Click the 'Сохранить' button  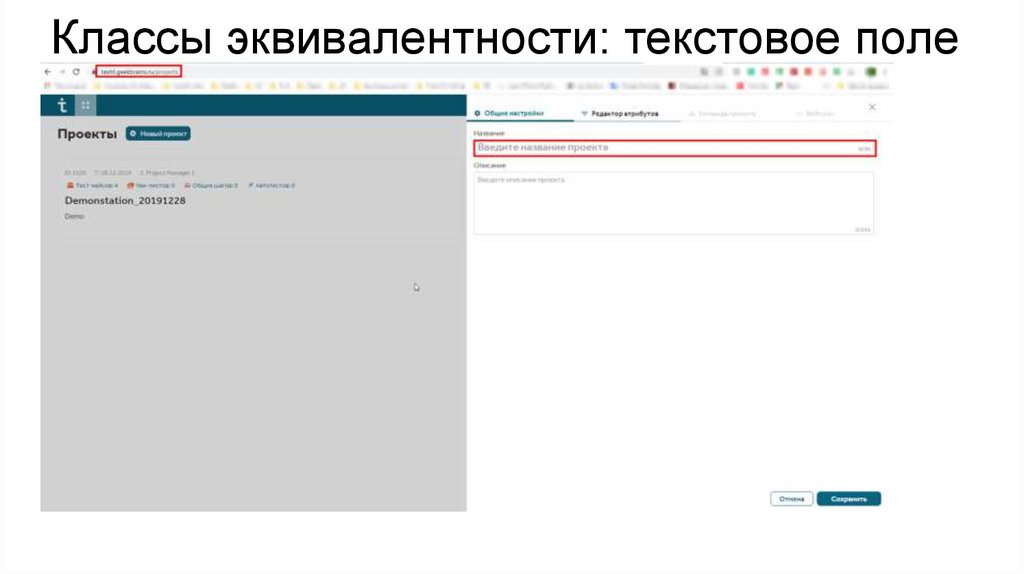click(x=848, y=499)
